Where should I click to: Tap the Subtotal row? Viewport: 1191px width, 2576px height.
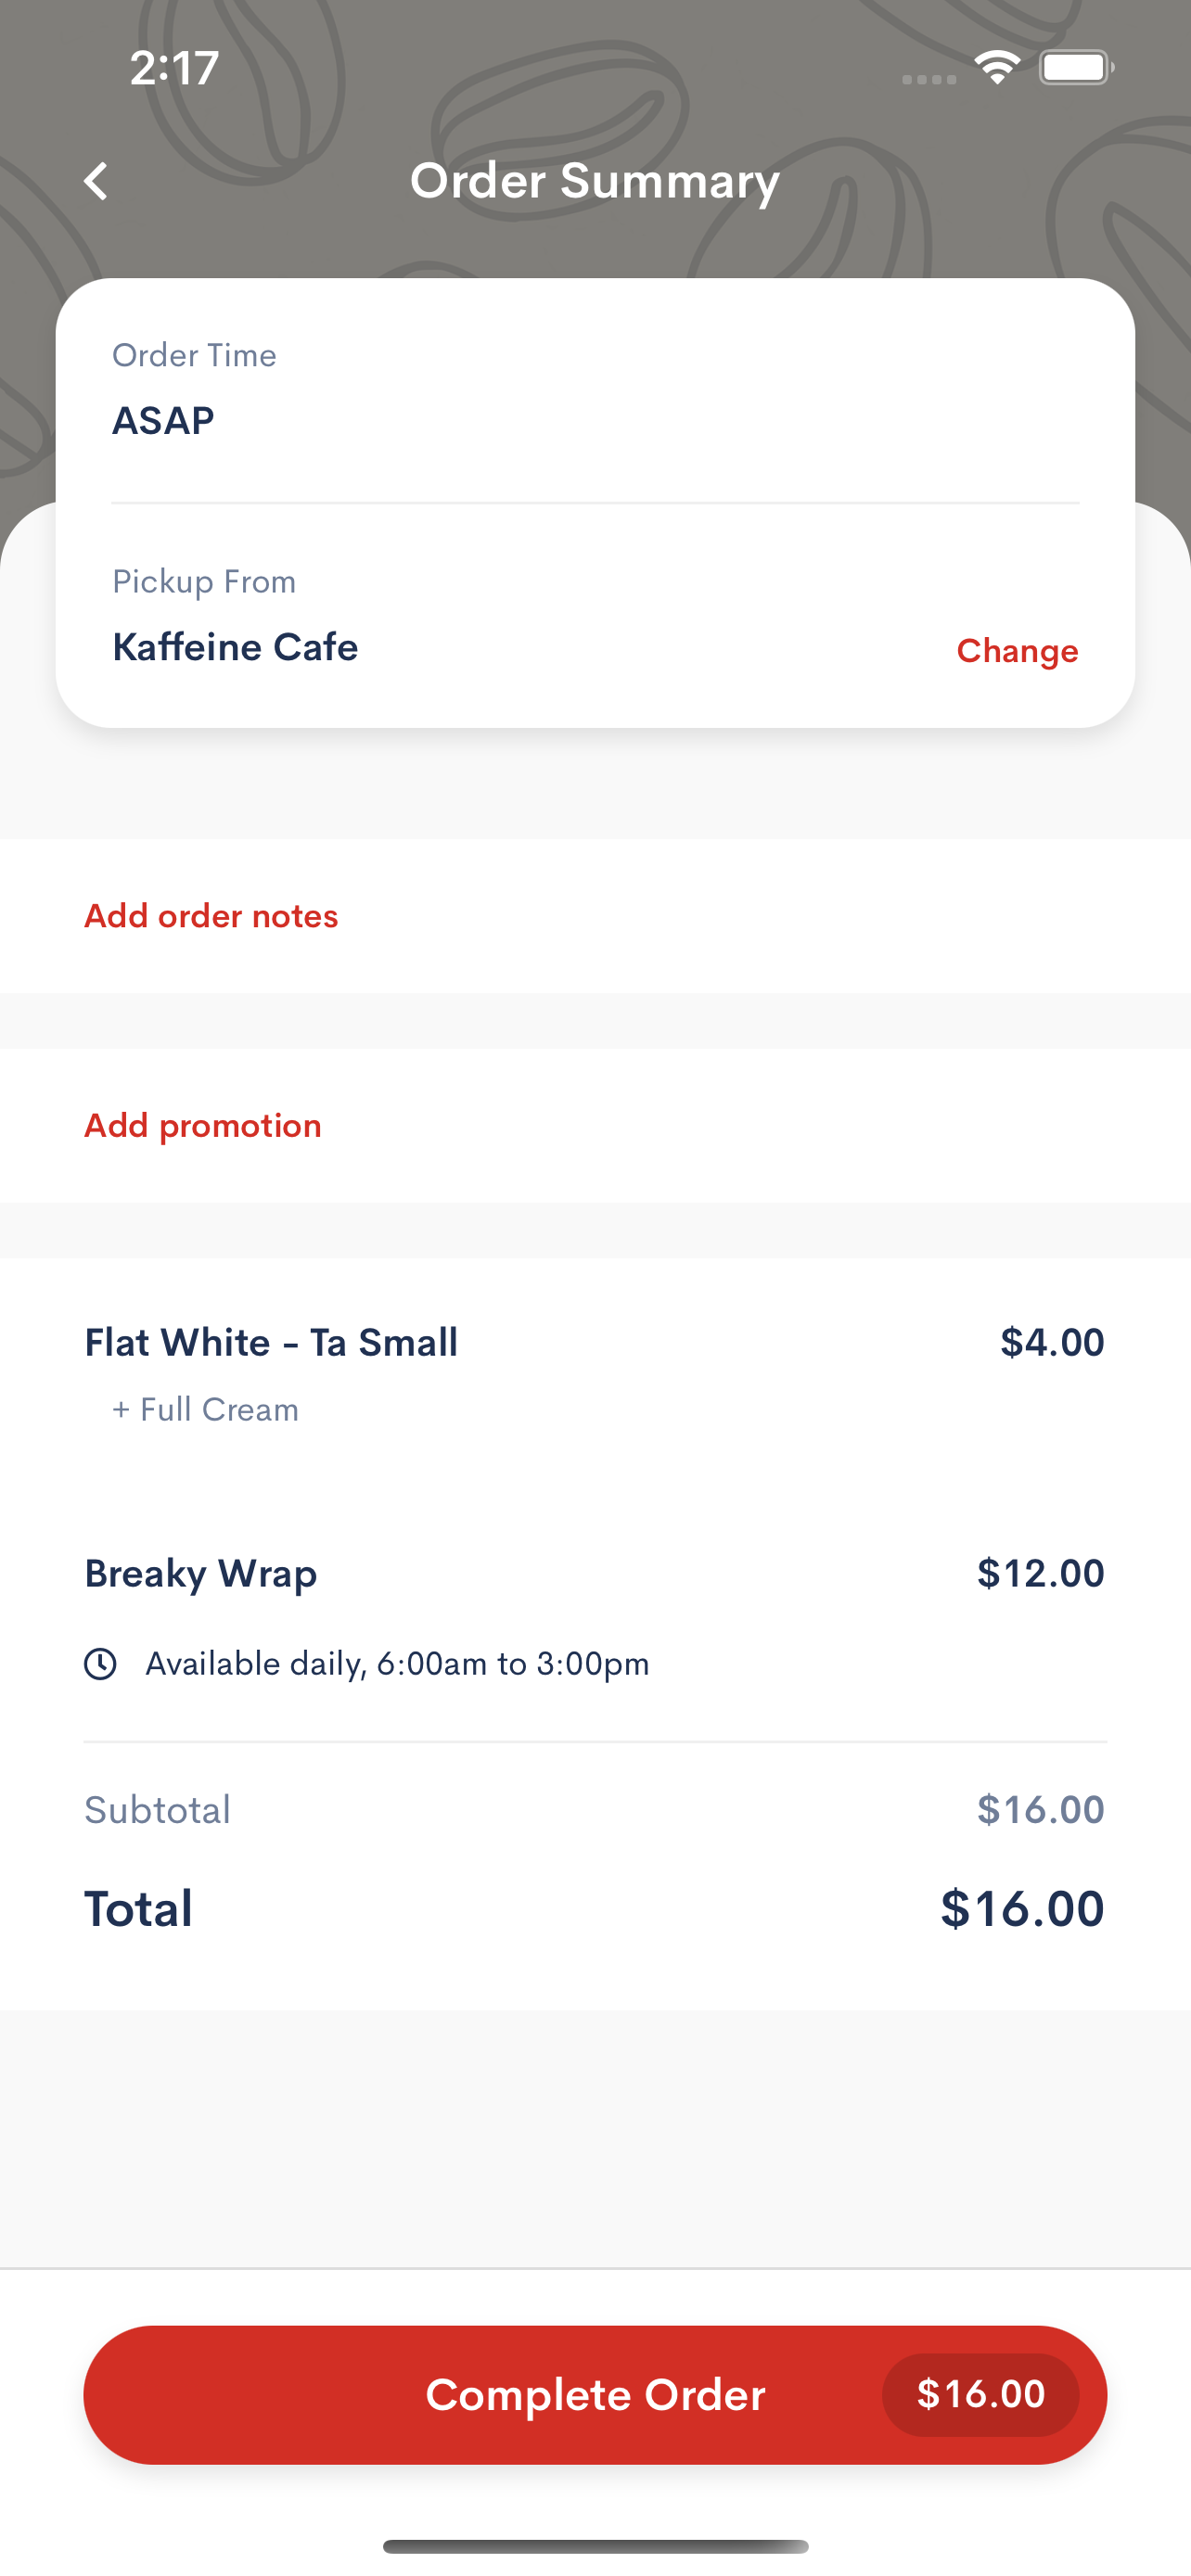click(595, 1810)
